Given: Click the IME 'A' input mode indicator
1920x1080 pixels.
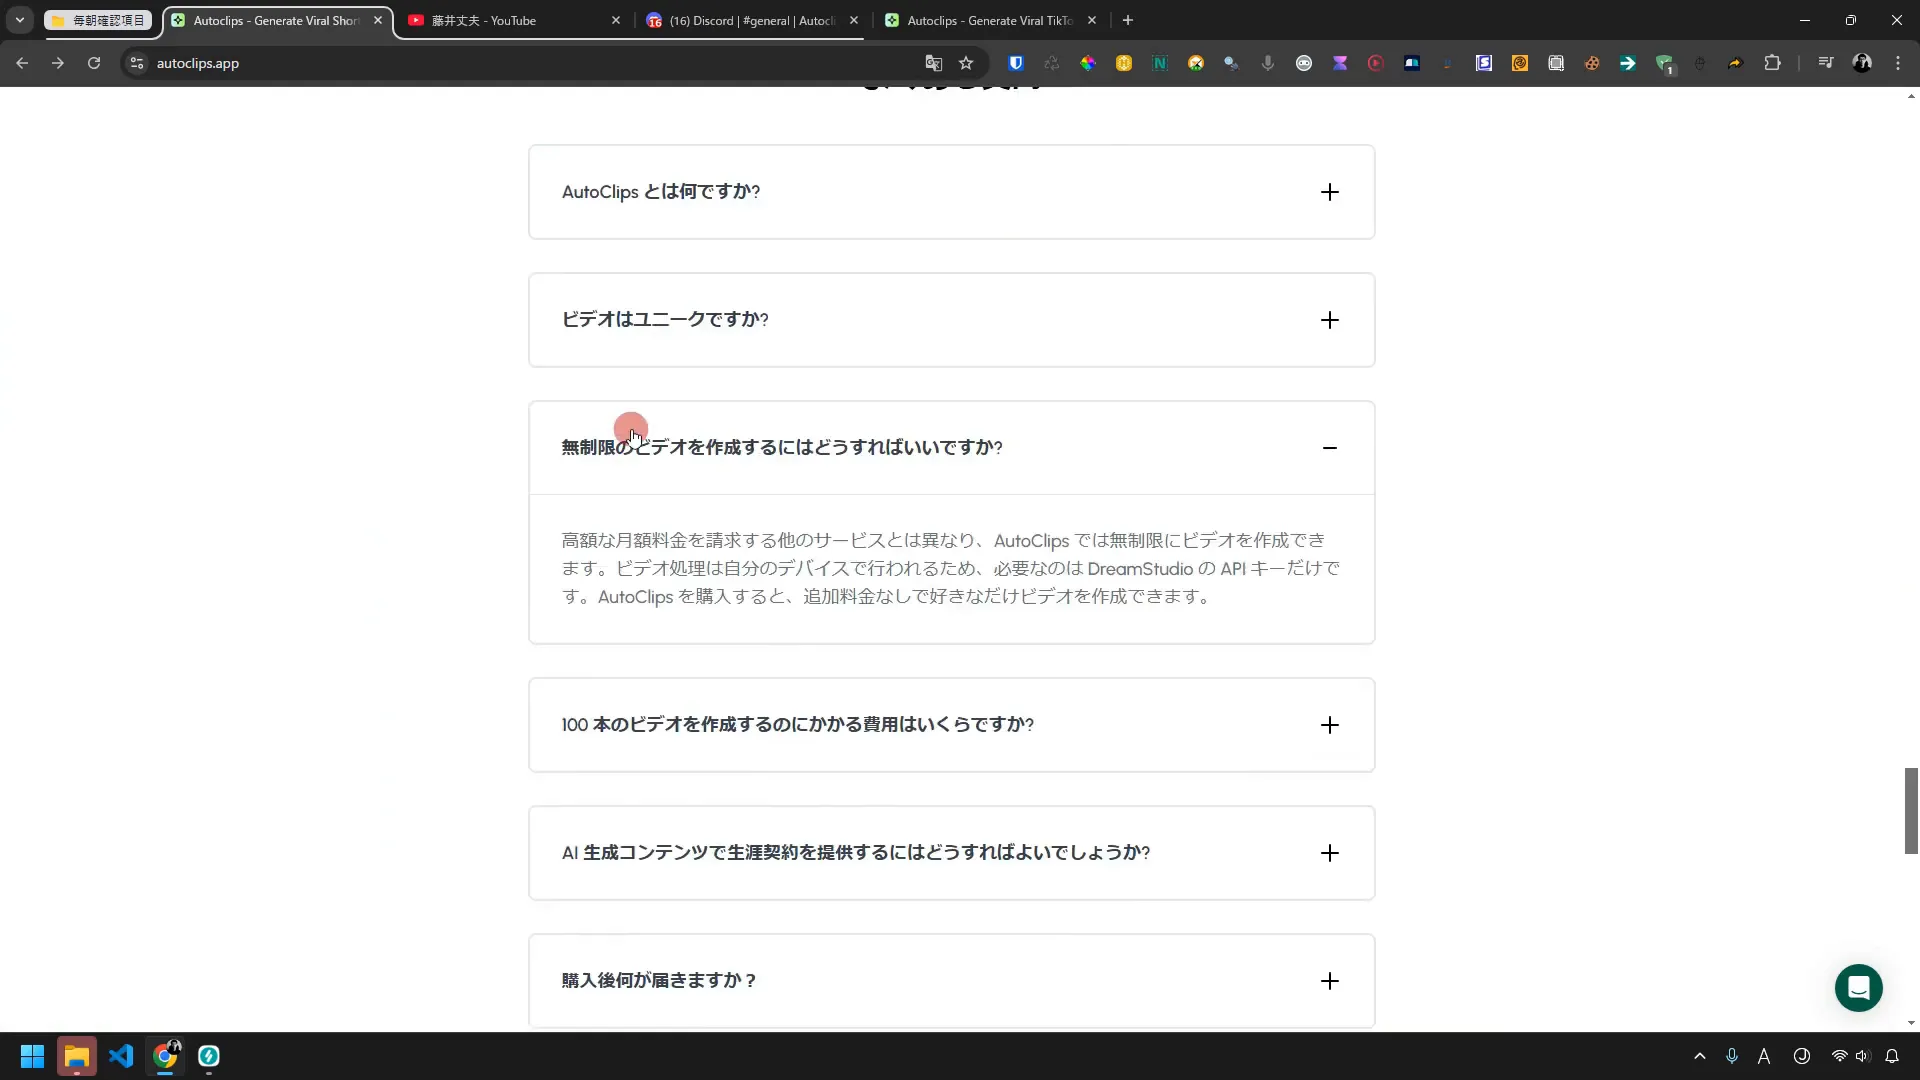Looking at the screenshot, I should pyautogui.click(x=1764, y=1056).
